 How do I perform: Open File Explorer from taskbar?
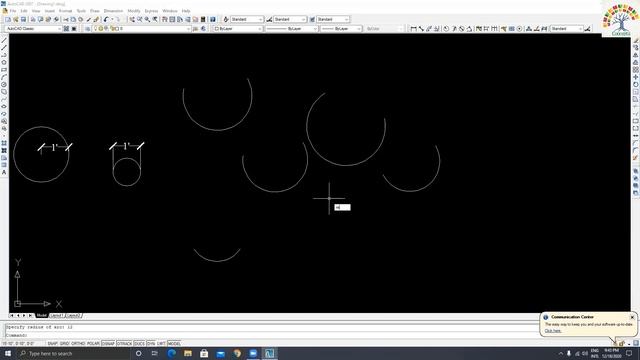(x=188, y=353)
